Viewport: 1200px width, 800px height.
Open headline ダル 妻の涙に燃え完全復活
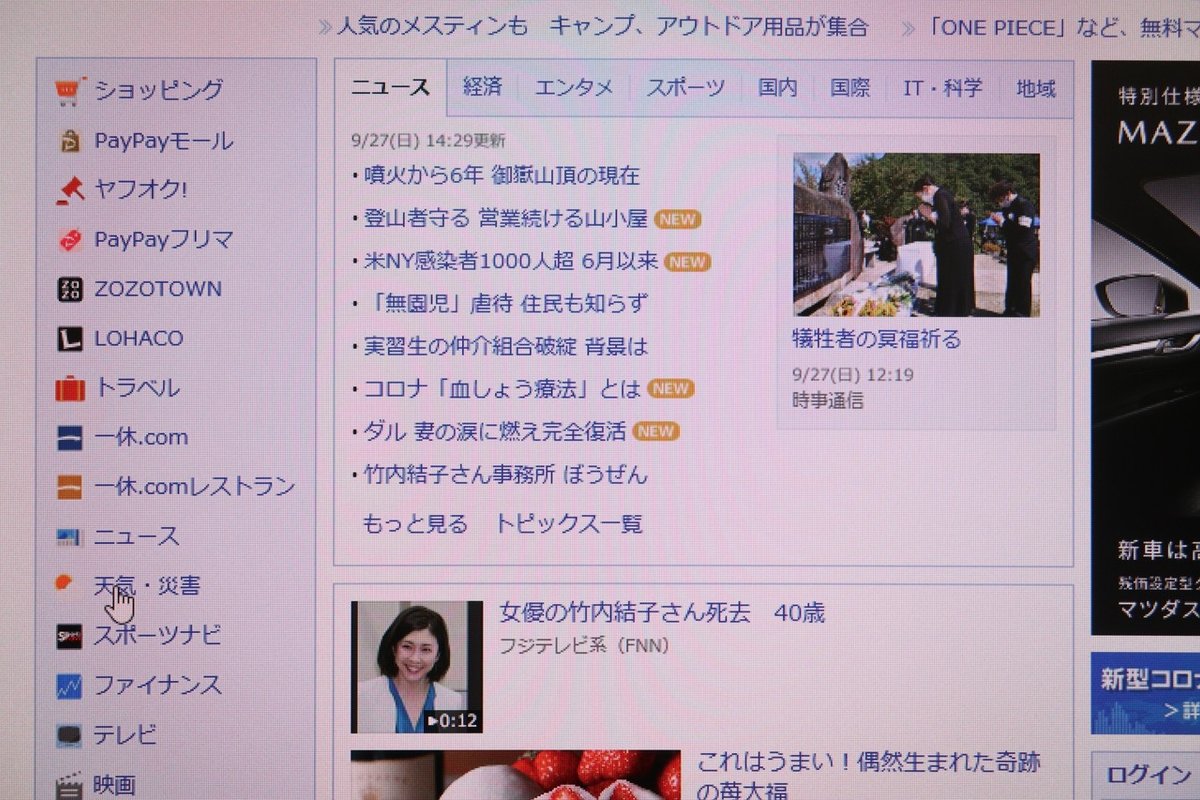[495, 432]
